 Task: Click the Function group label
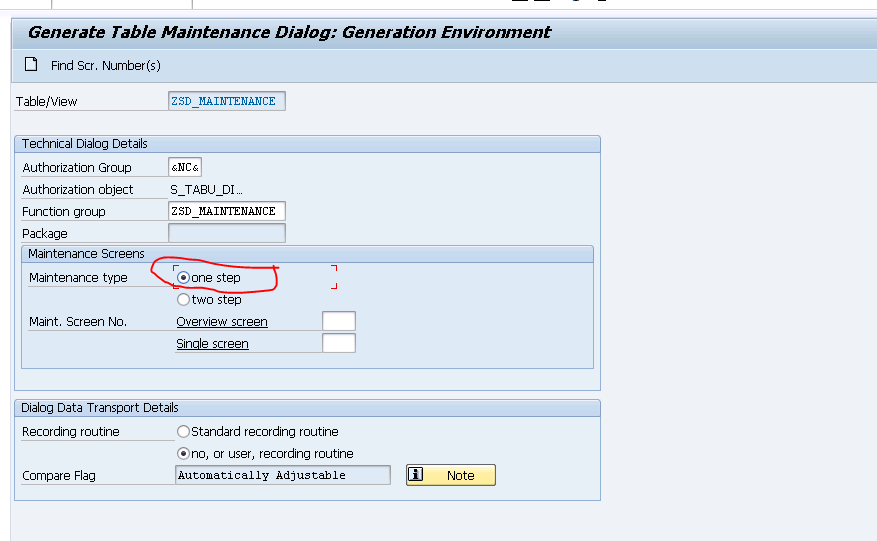tap(64, 211)
